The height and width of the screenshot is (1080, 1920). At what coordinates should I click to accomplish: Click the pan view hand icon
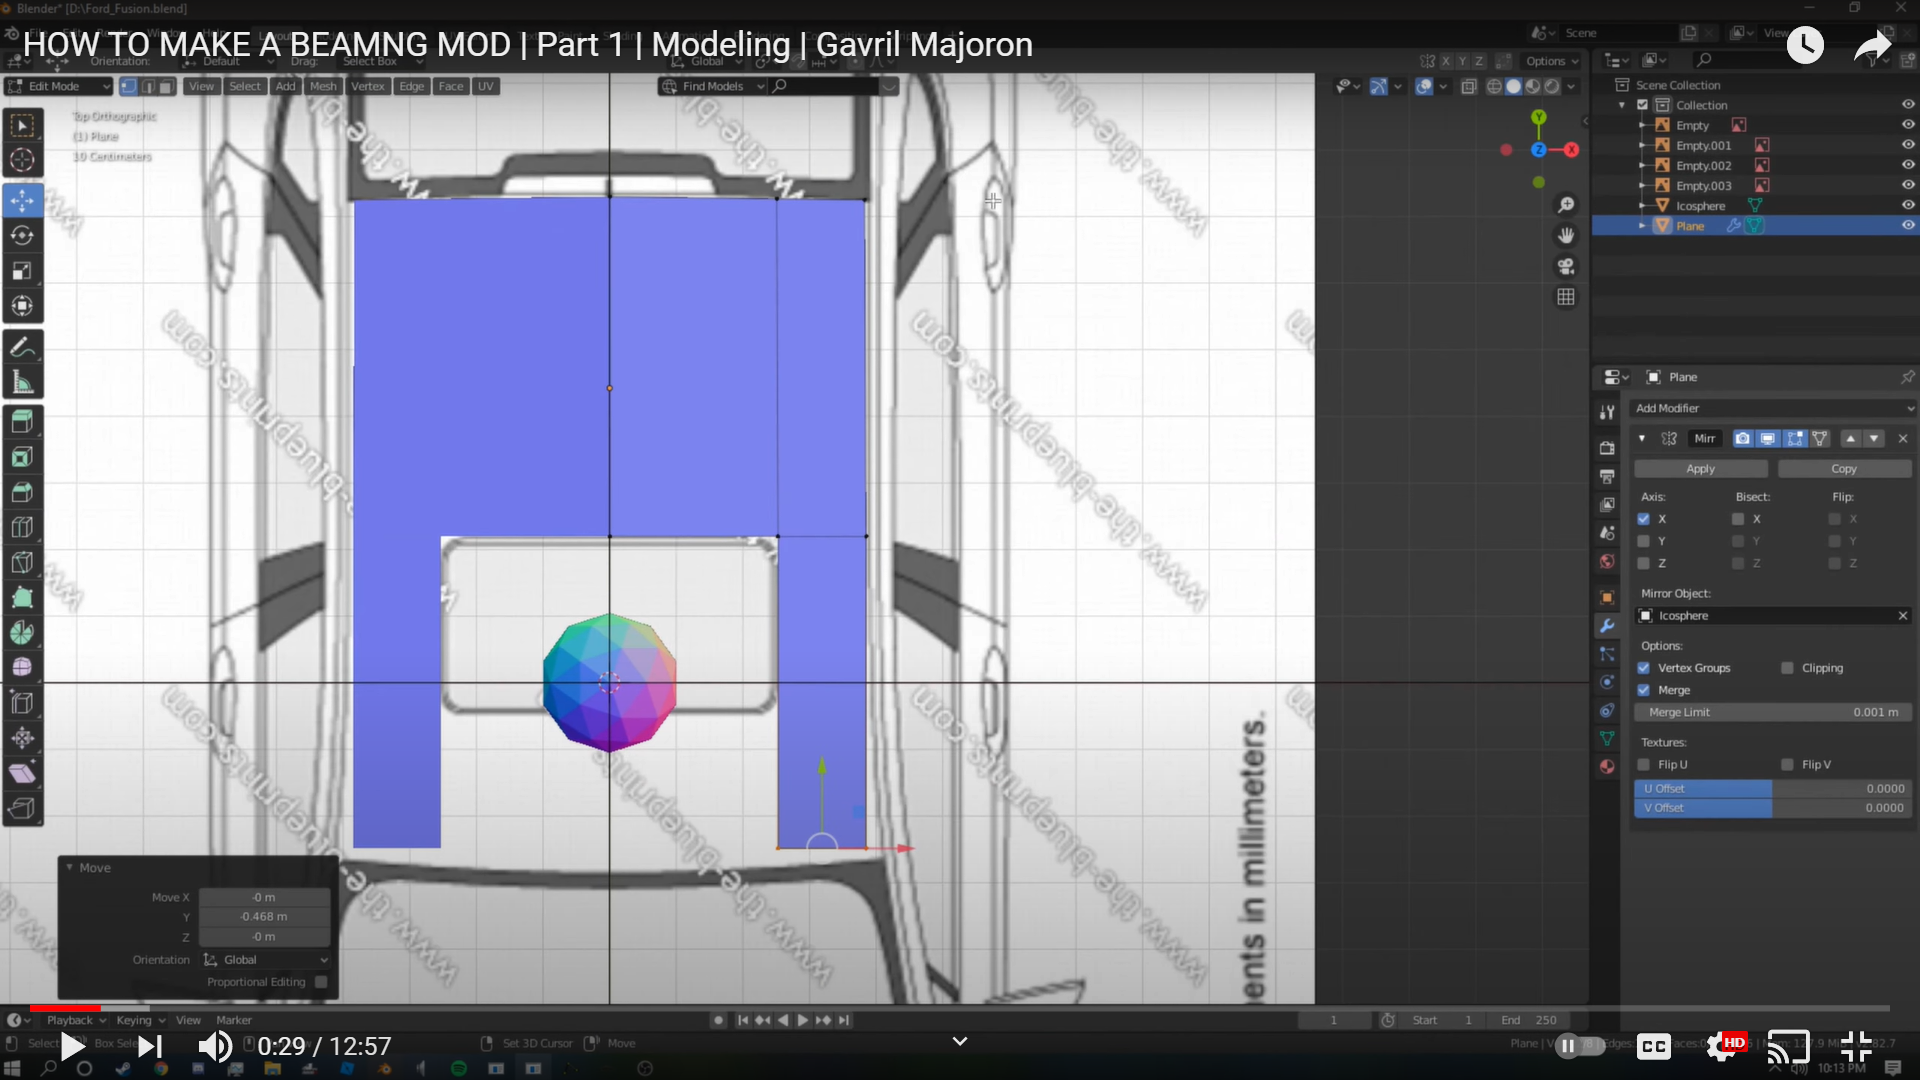click(x=1566, y=236)
